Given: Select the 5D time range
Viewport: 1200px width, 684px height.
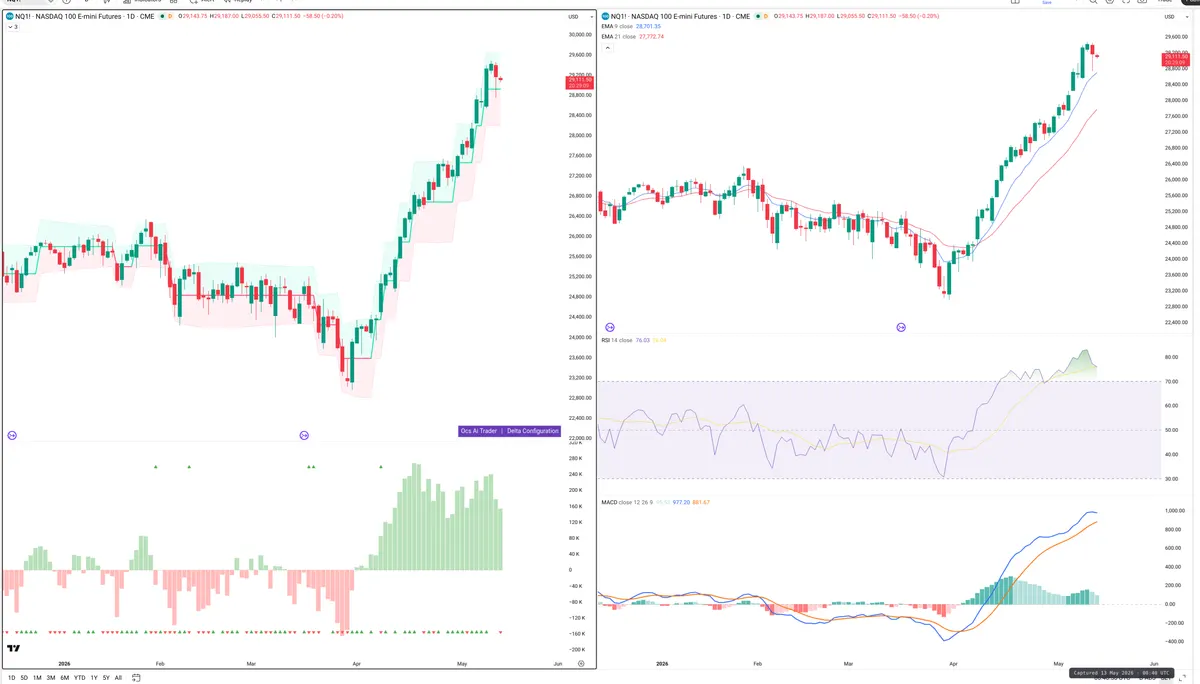Looking at the screenshot, I should point(24,677).
